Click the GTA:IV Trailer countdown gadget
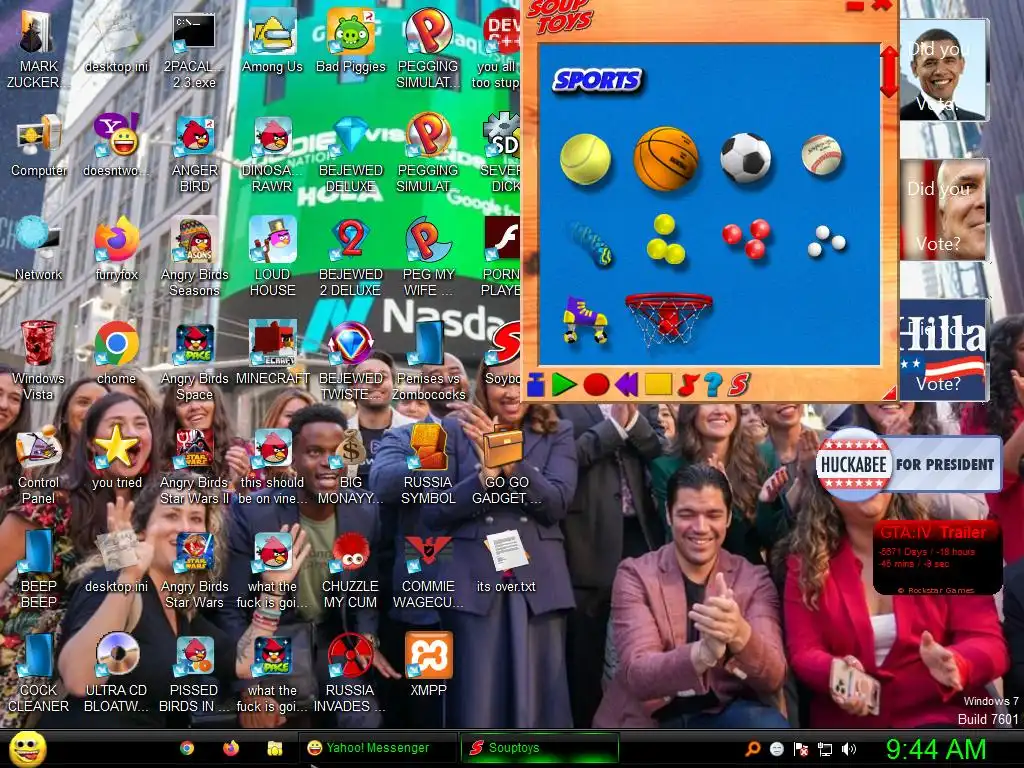The height and width of the screenshot is (768, 1024). 937,557
